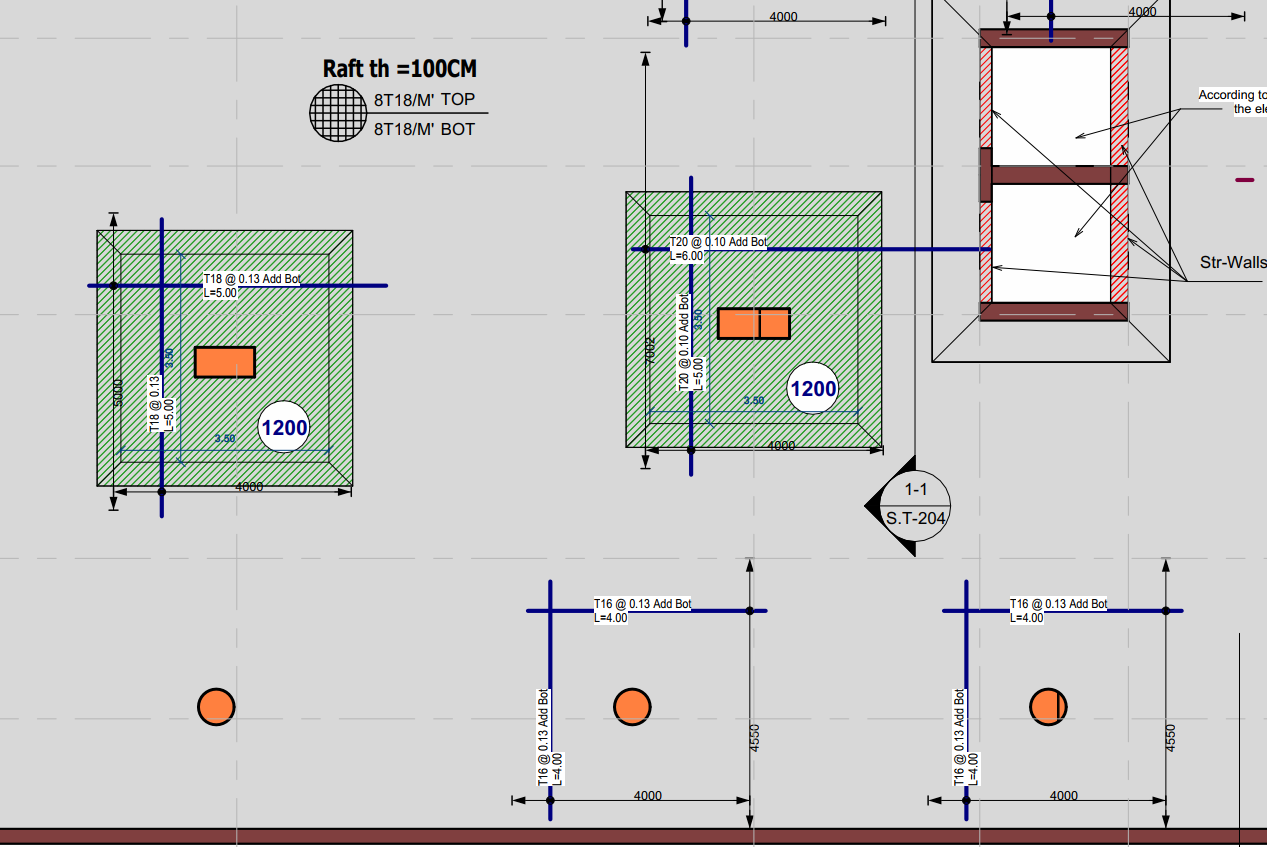The width and height of the screenshot is (1267, 847).
Task: Select the 8T18/M' BOT reinforcement text
Action: [x=424, y=129]
